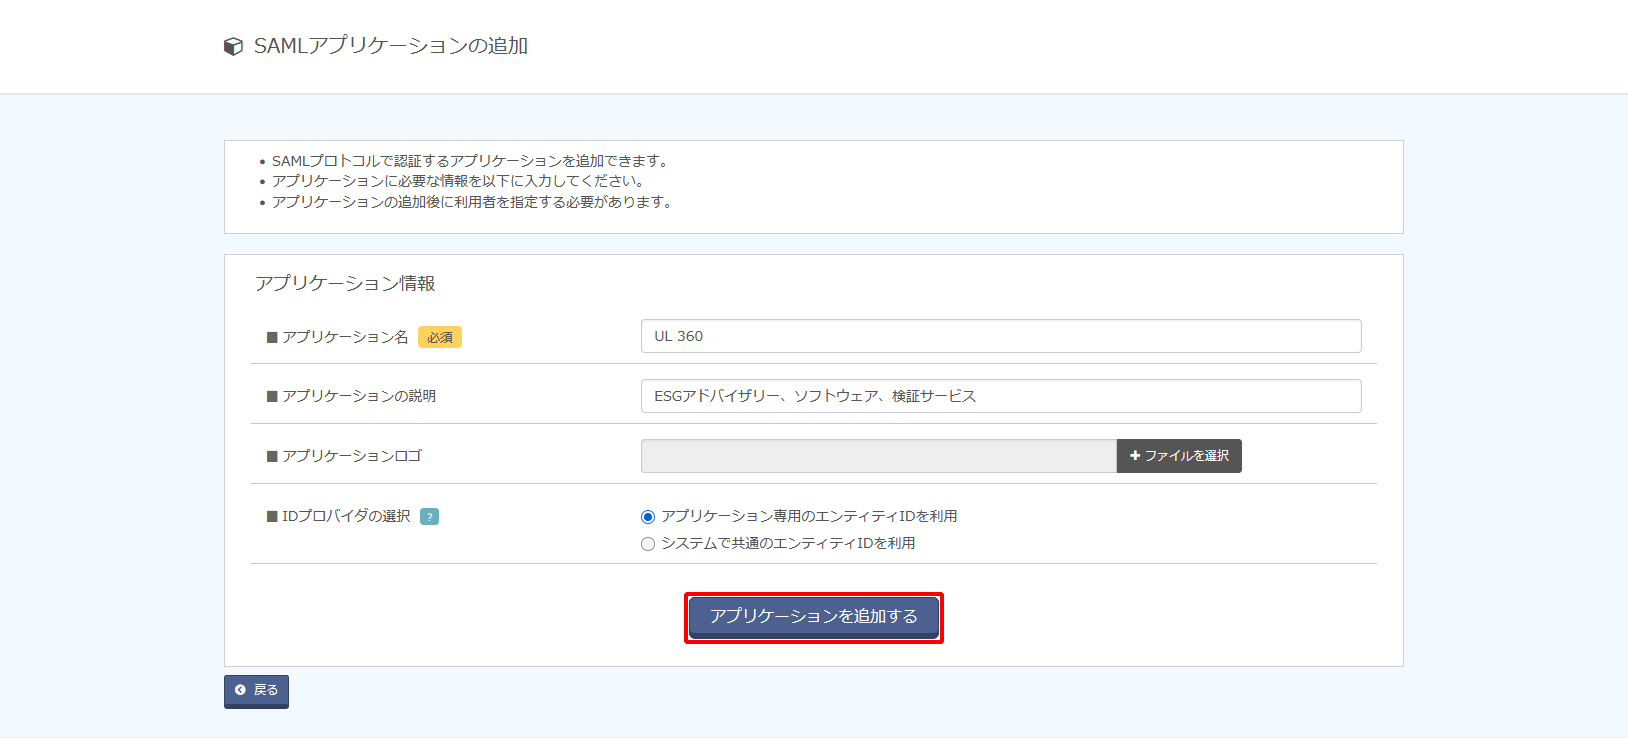Viewport: 1628px width, 738px height.
Task: Click the システムで共通のエンティティIDを利用 label text
Action: (787, 543)
